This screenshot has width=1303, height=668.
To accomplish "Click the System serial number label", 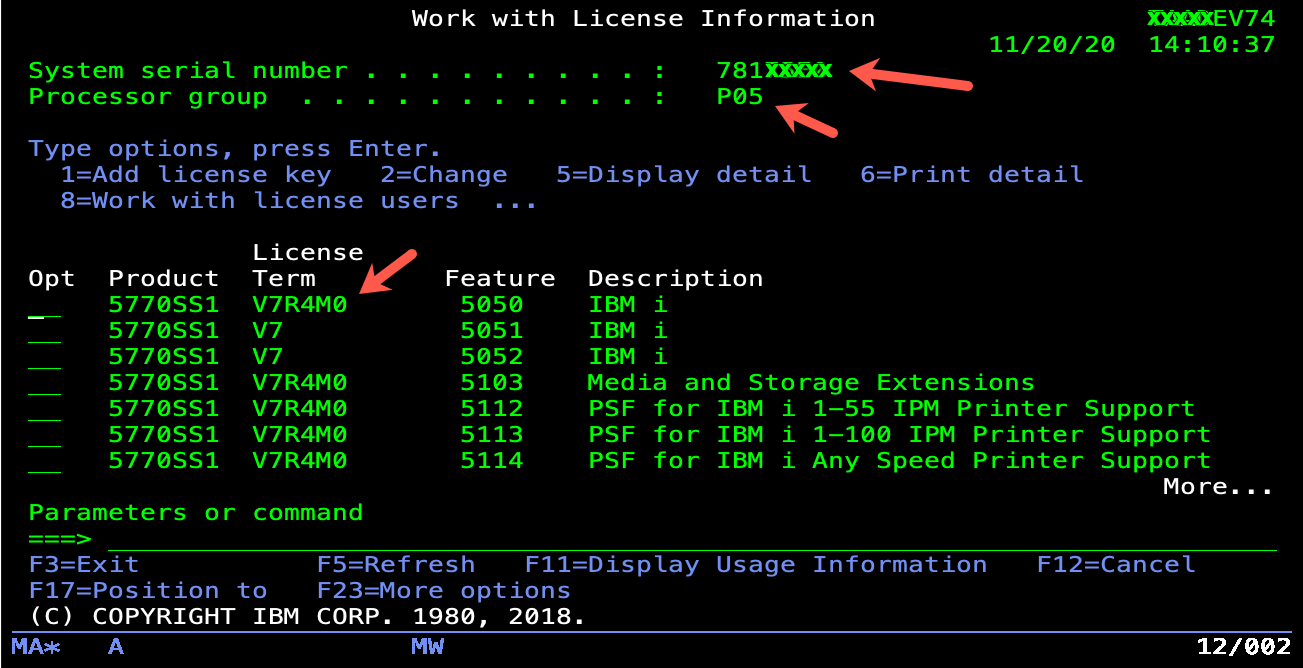I will (x=188, y=71).
